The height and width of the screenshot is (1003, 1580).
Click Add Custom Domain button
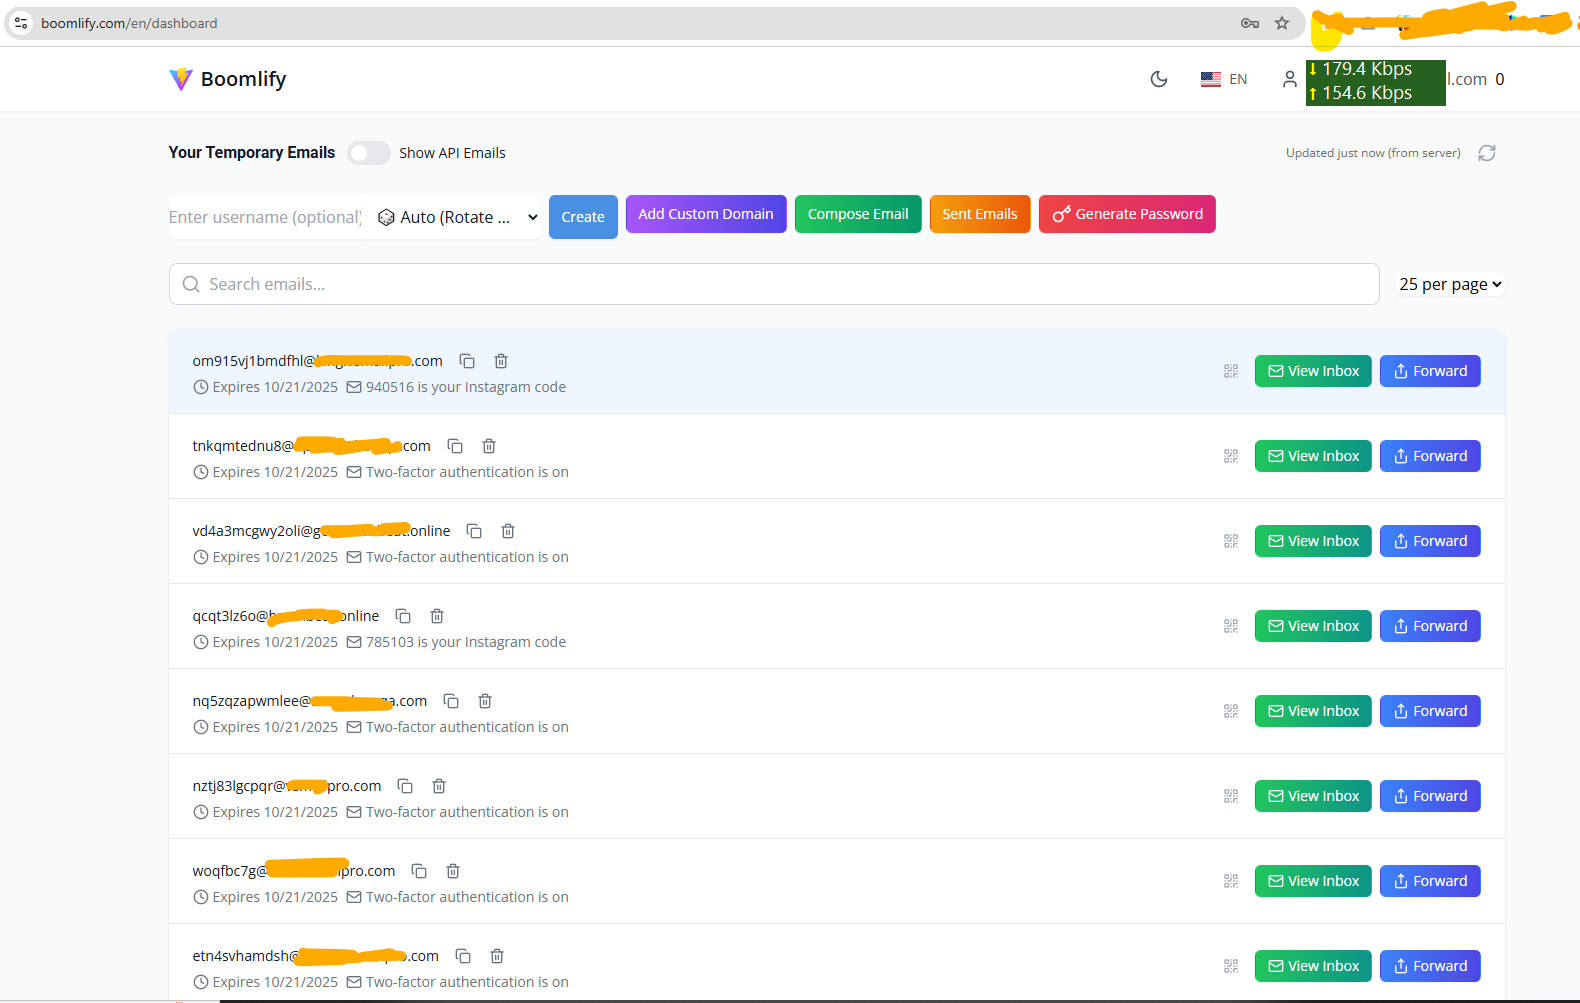pos(706,214)
